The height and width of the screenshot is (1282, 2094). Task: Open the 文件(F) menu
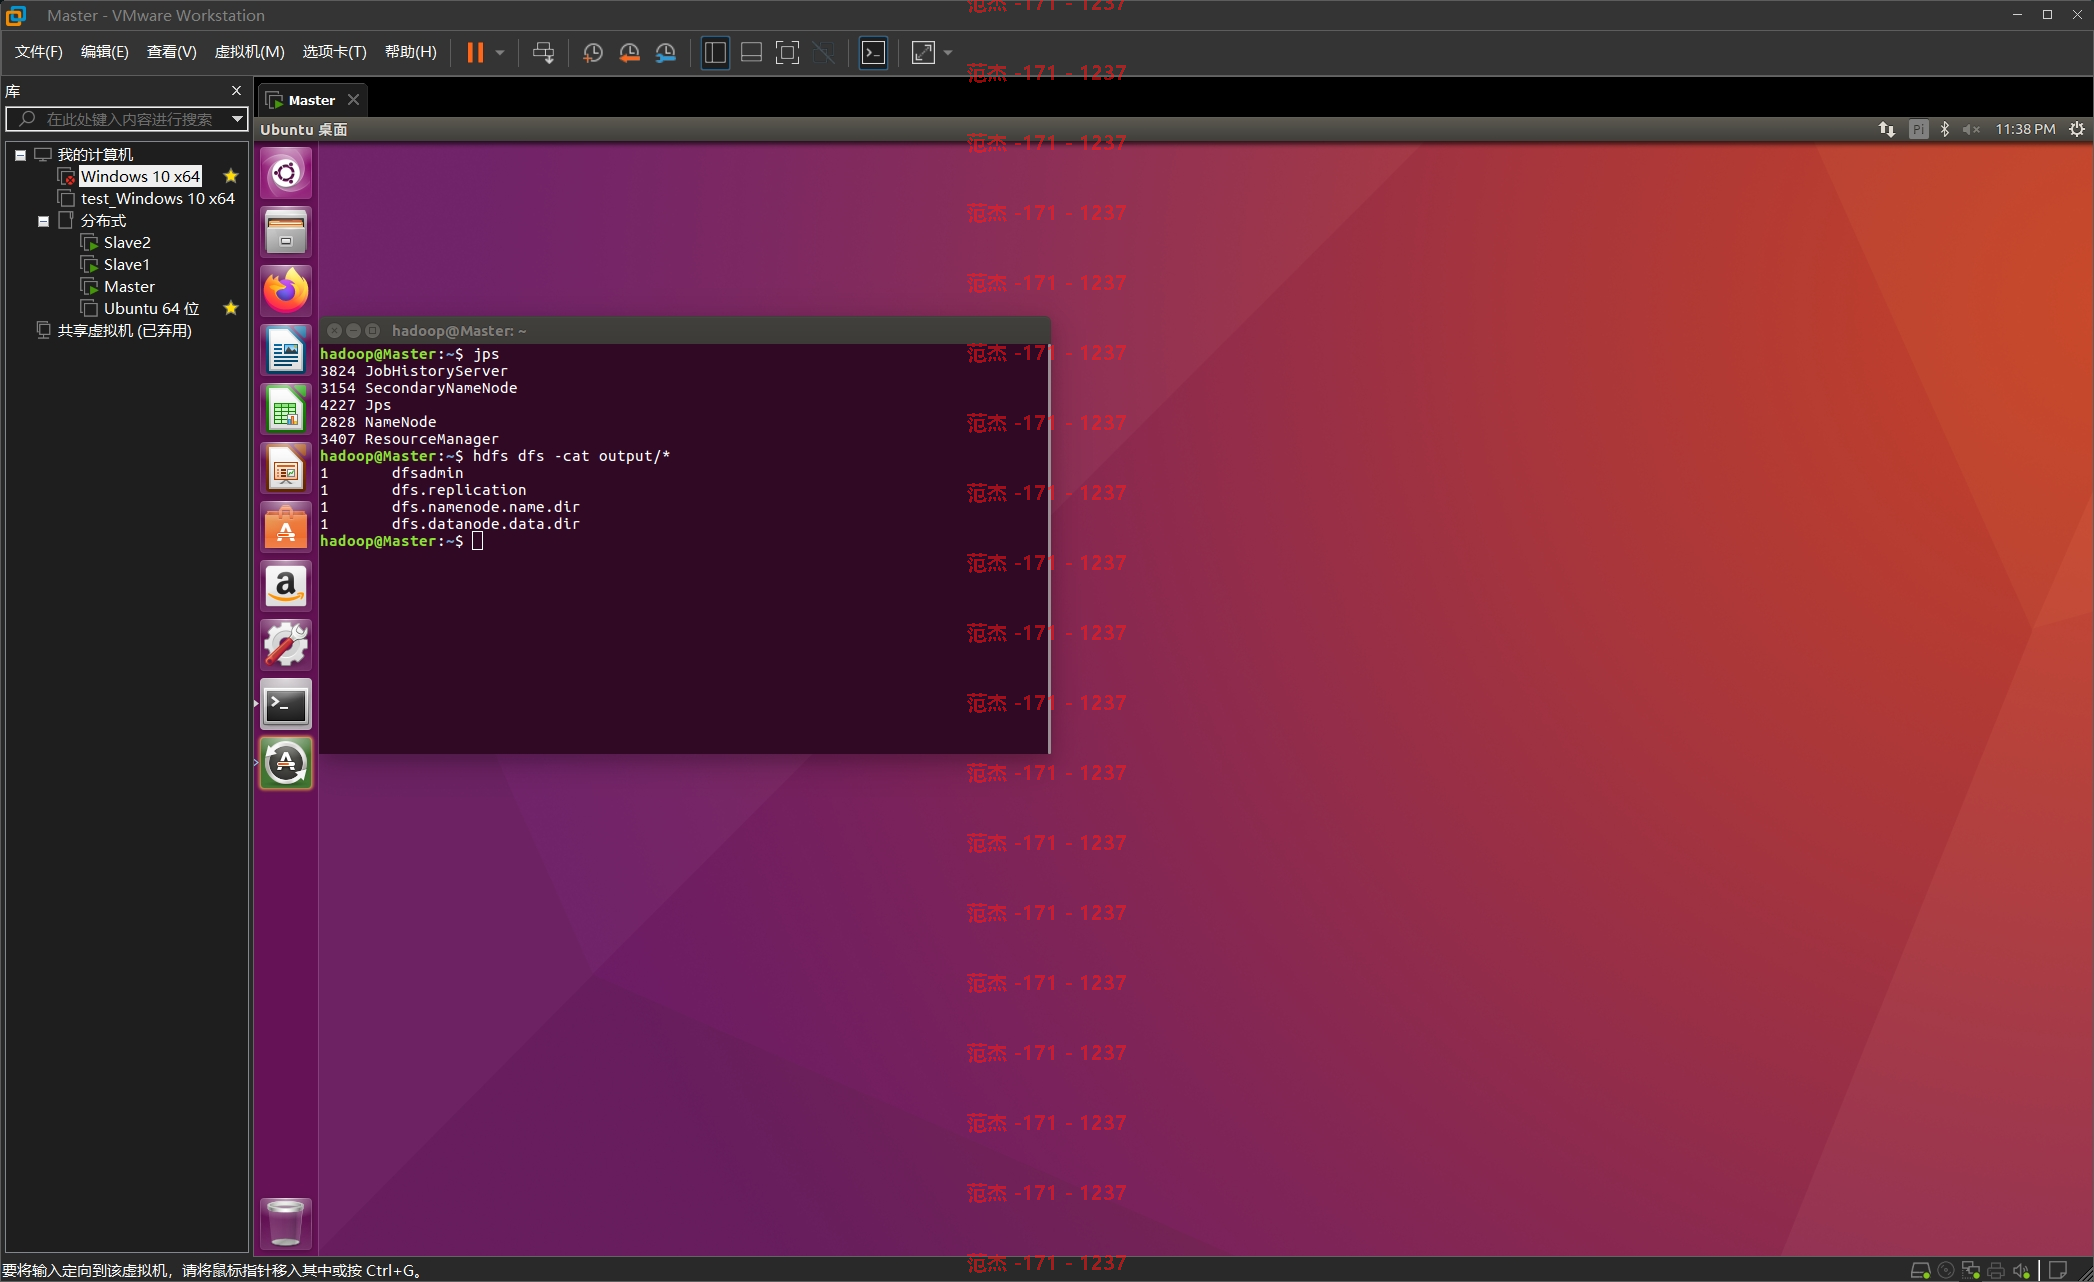click(38, 52)
